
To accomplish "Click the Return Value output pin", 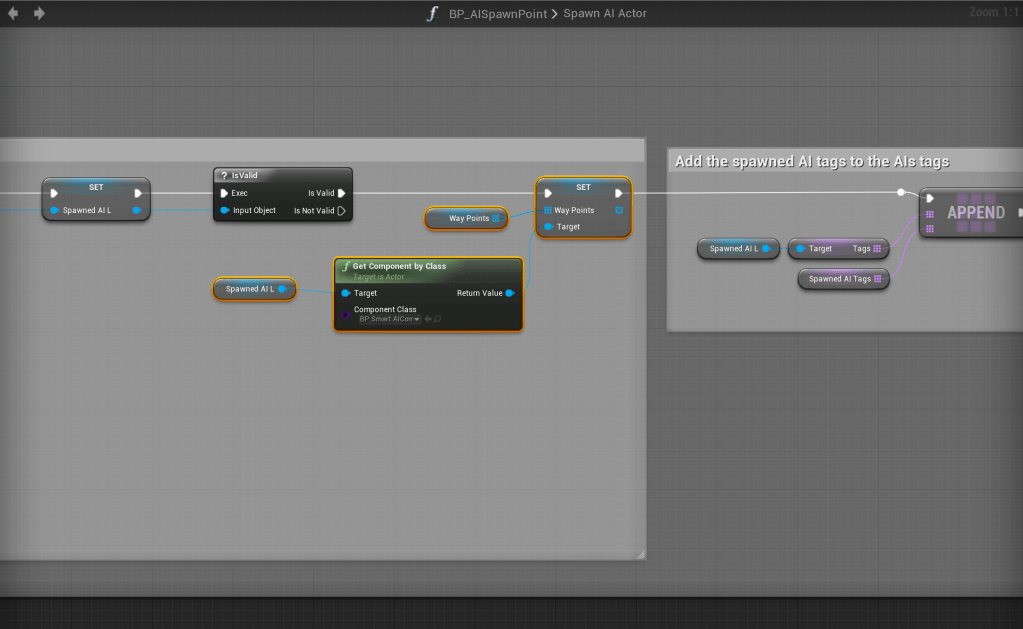I will coord(510,293).
